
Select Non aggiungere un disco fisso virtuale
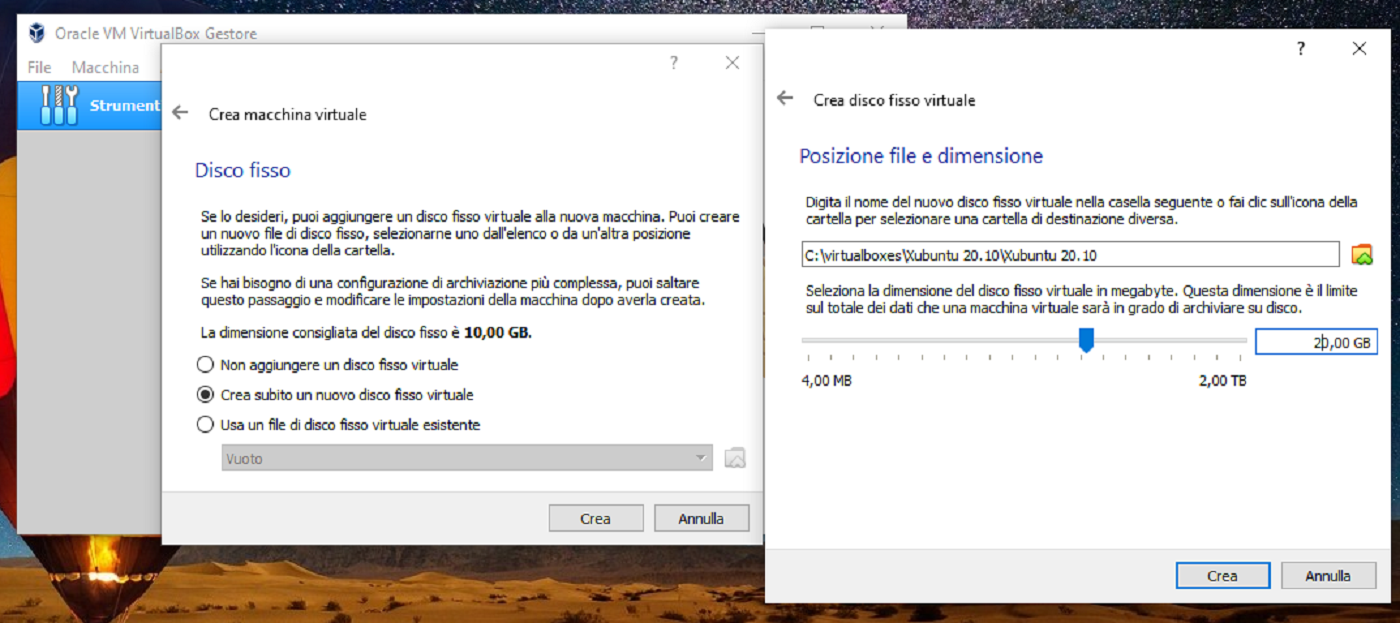(204, 365)
